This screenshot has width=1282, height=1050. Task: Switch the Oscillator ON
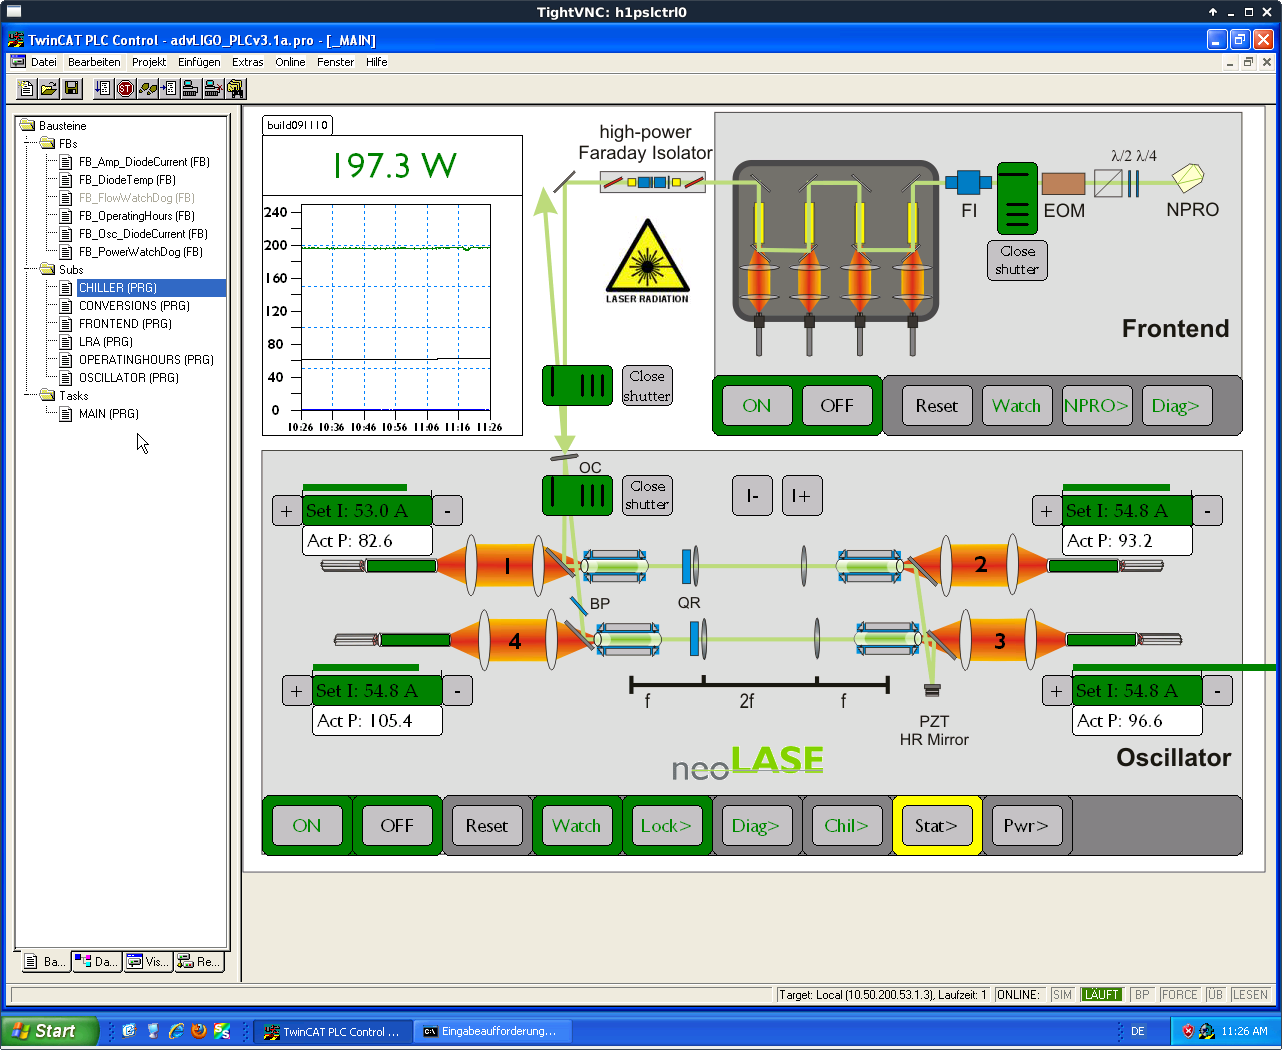coord(307,826)
